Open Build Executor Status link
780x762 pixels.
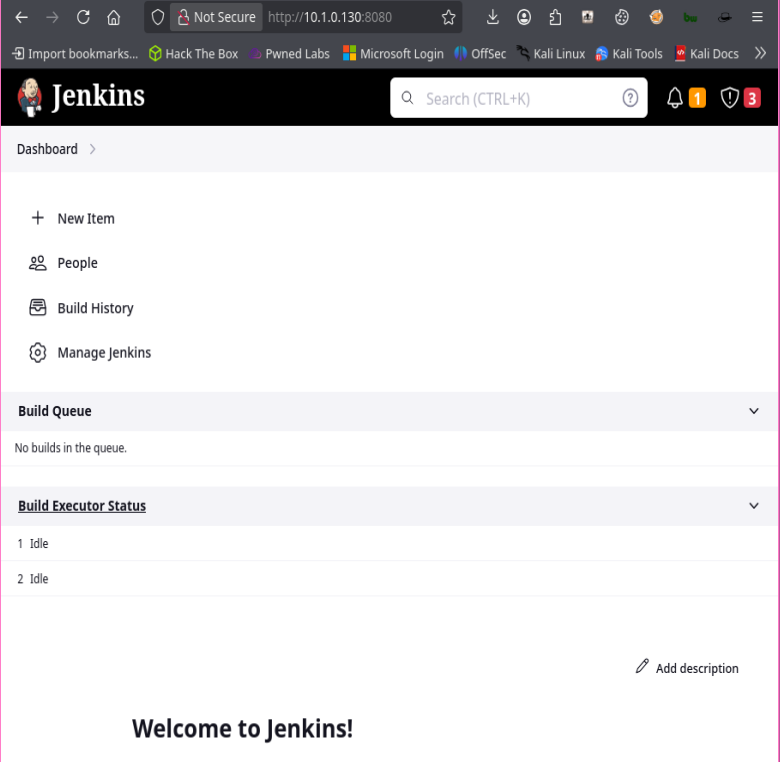pos(82,506)
